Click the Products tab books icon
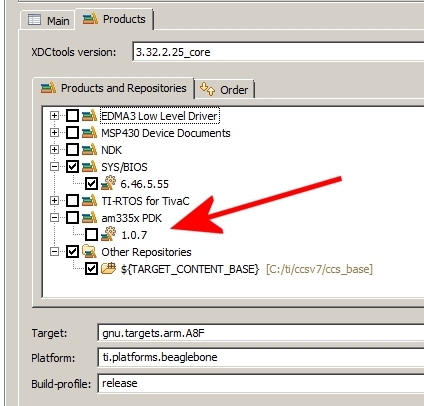The image size is (424, 406). click(90, 19)
